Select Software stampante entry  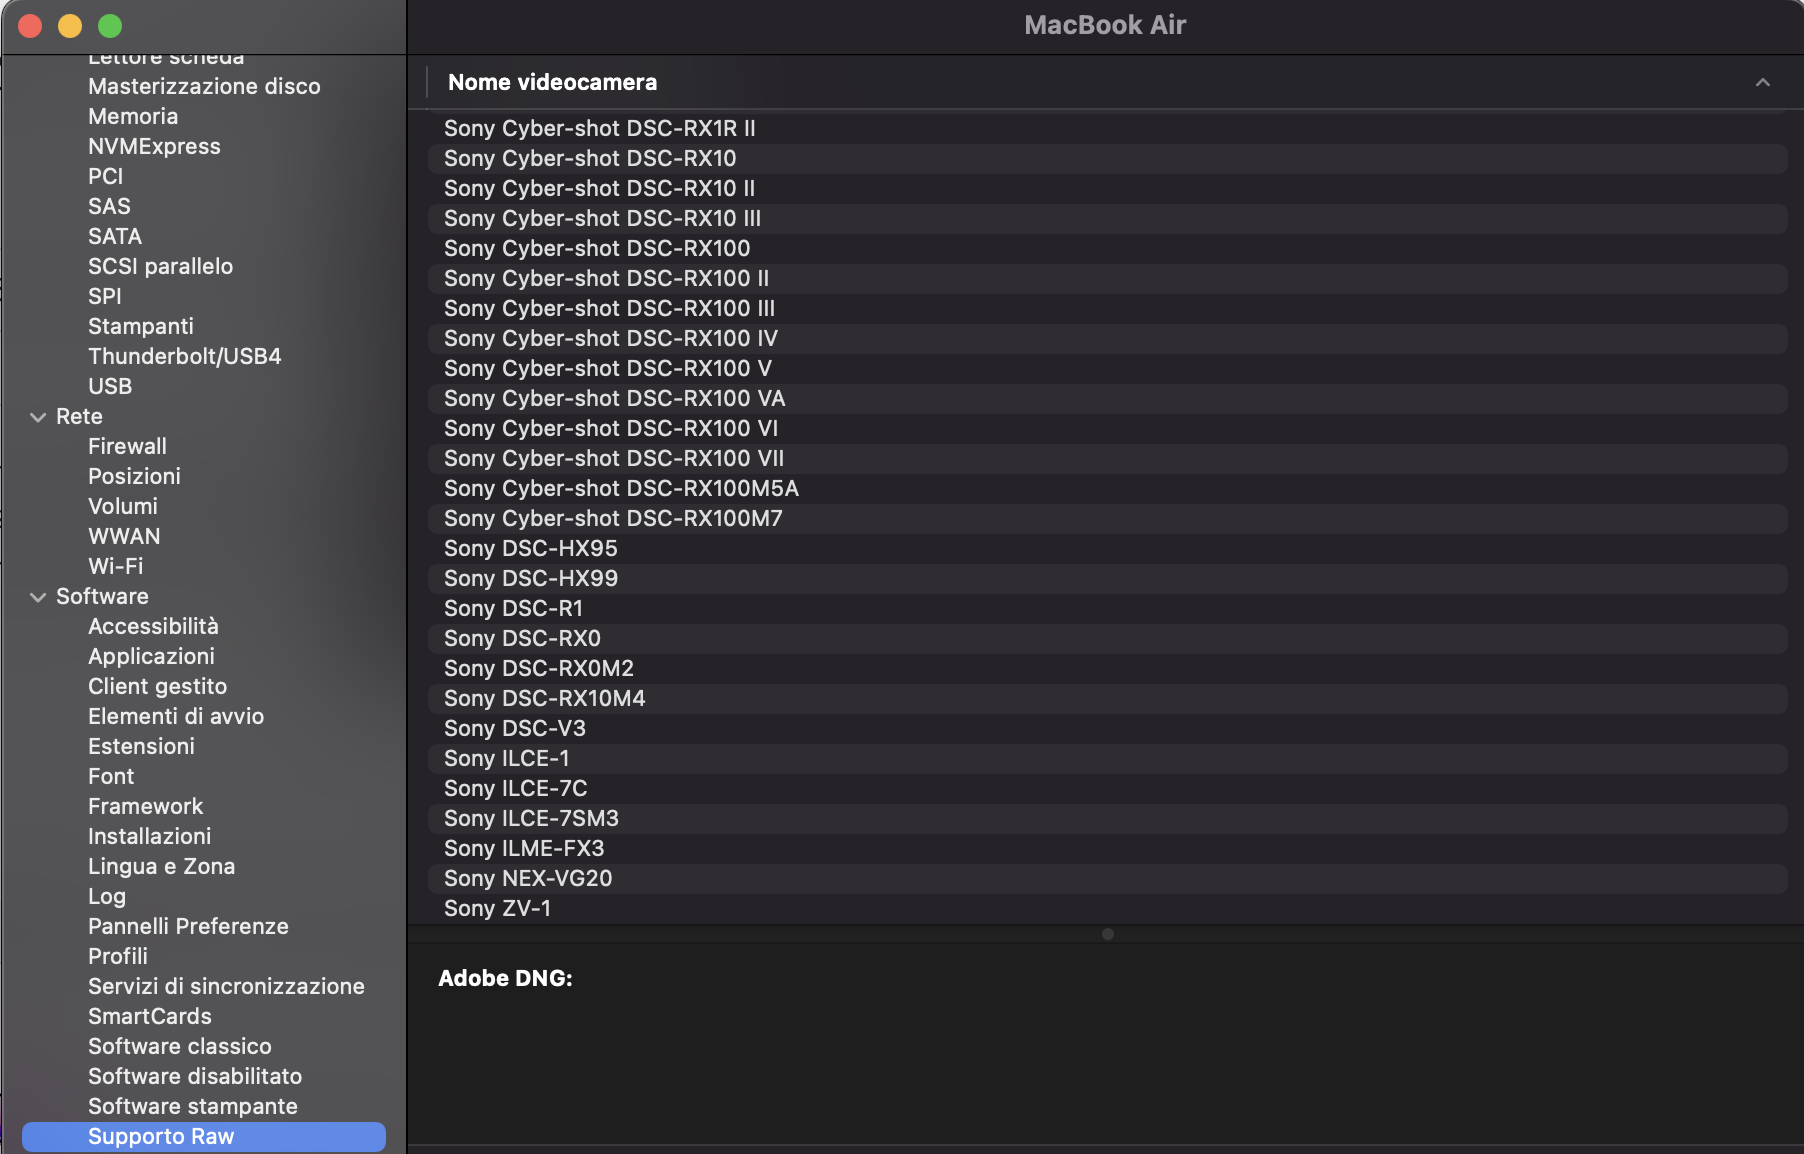(193, 1107)
